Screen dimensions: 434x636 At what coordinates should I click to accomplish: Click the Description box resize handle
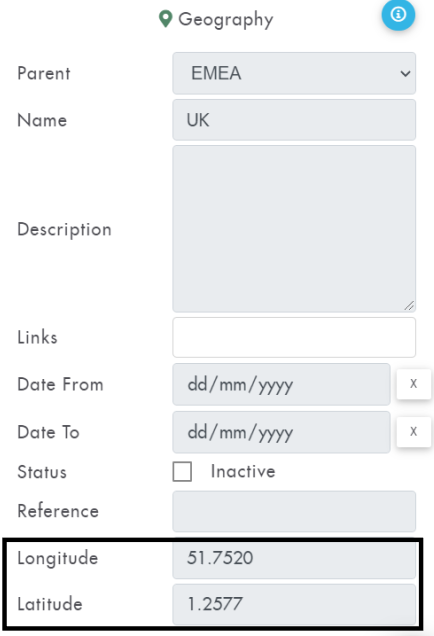[409, 305]
